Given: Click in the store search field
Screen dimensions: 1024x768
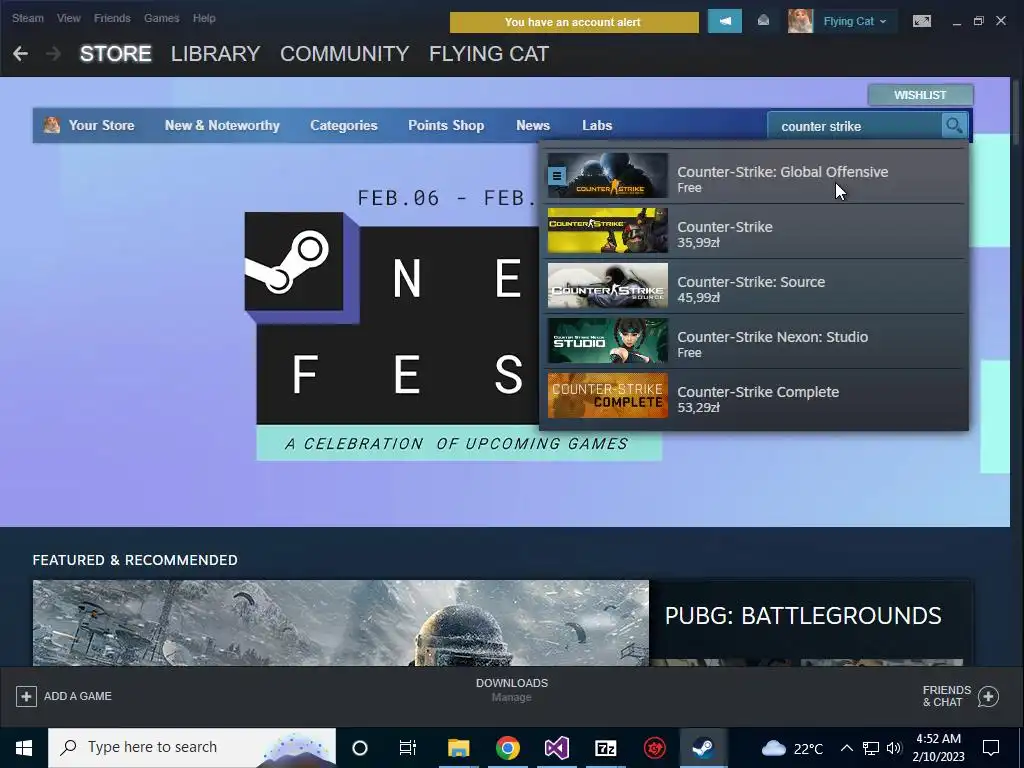Looking at the screenshot, I should coord(854,126).
